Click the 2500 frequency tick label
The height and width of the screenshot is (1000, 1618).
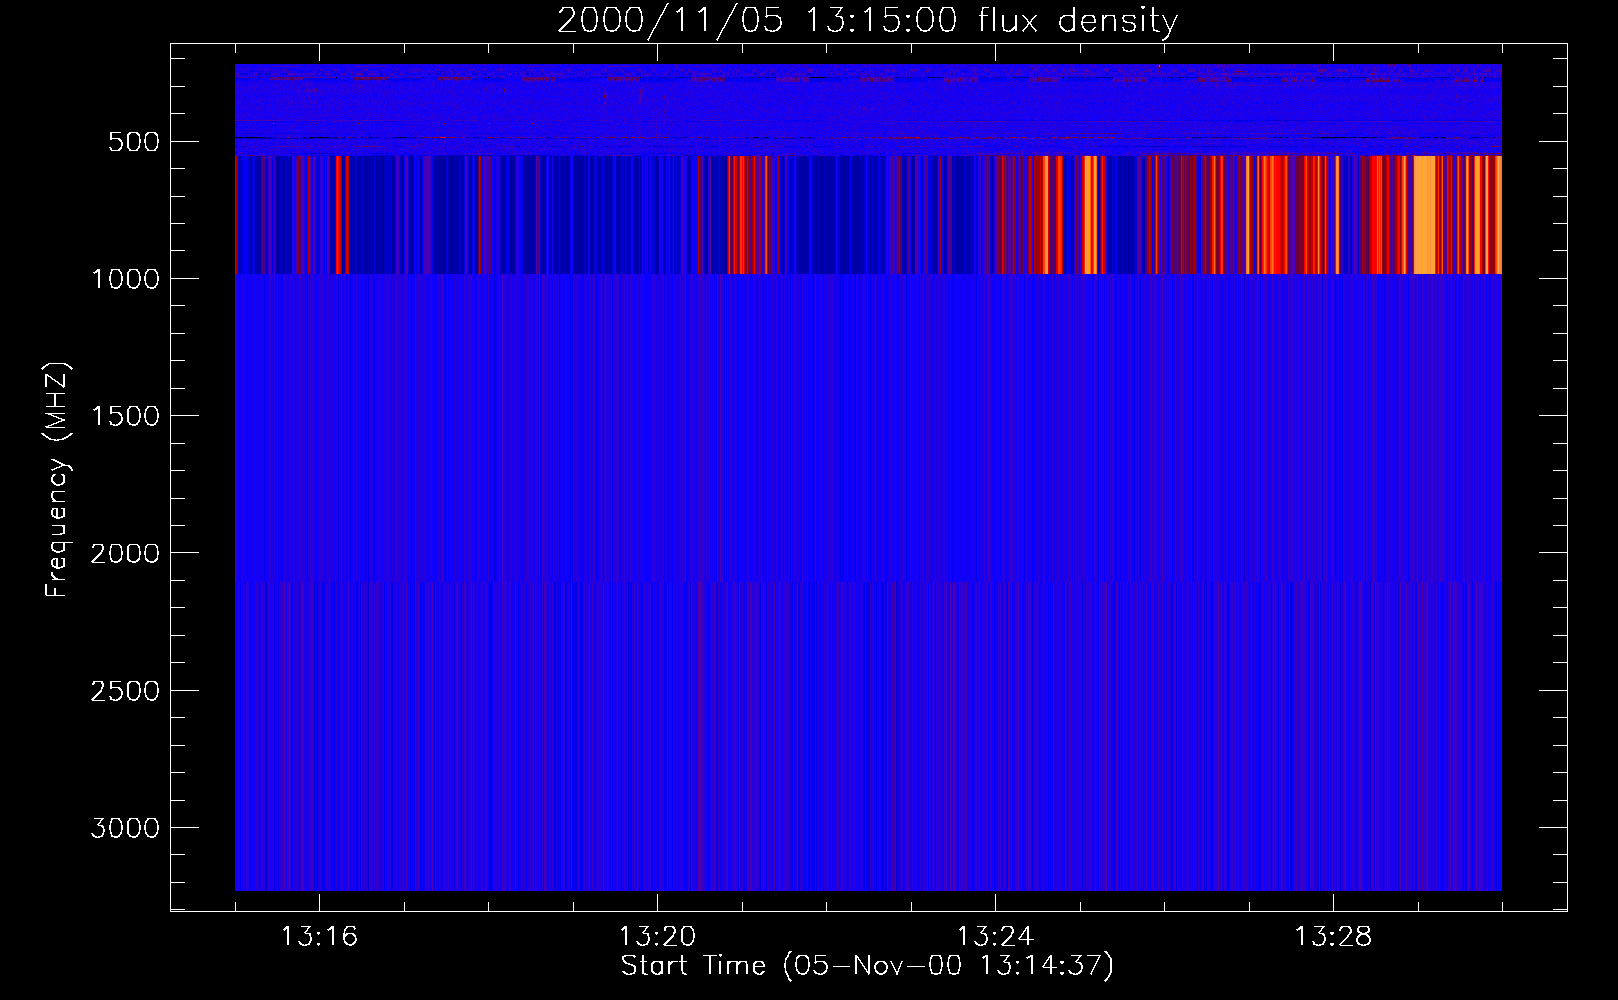click(125, 691)
